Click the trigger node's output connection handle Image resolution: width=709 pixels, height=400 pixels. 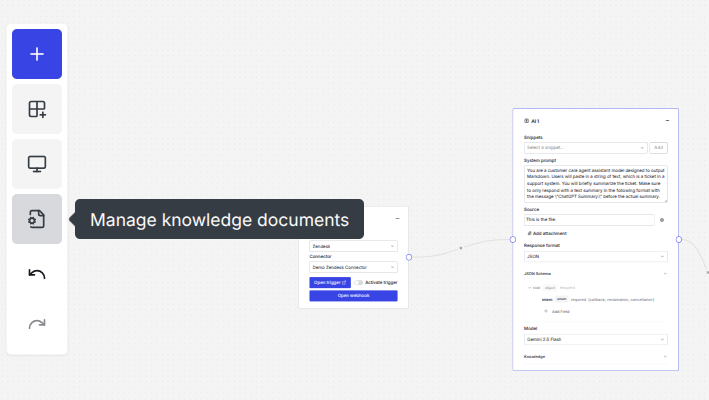click(x=409, y=257)
